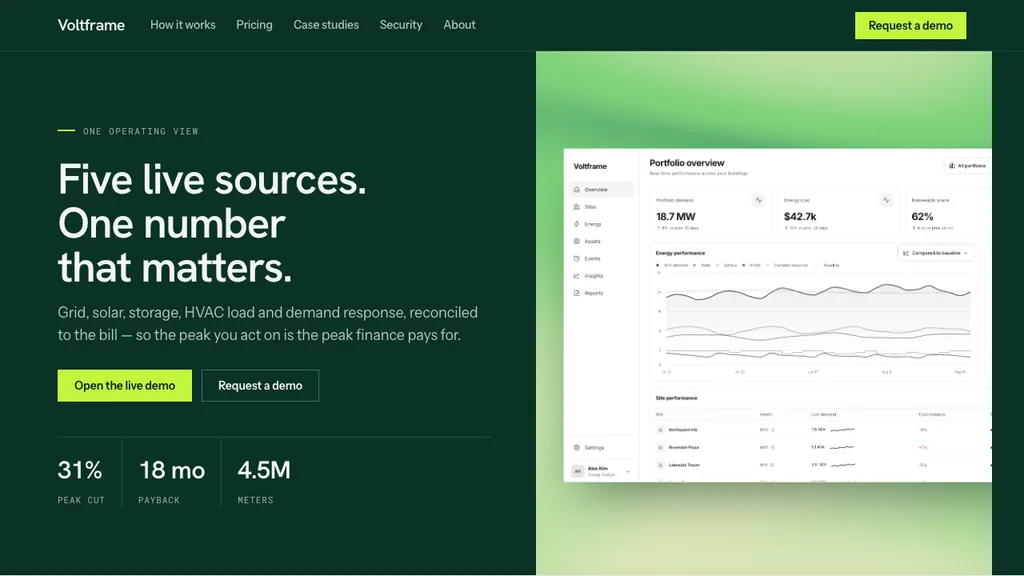Toggle the Baseline legend item

(826, 265)
